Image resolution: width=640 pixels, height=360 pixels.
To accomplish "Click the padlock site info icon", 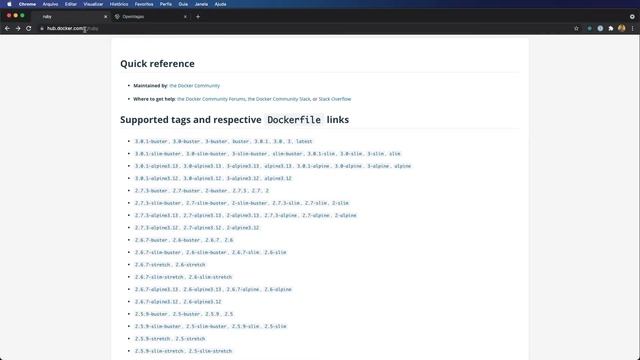I will pyautogui.click(x=42, y=29).
